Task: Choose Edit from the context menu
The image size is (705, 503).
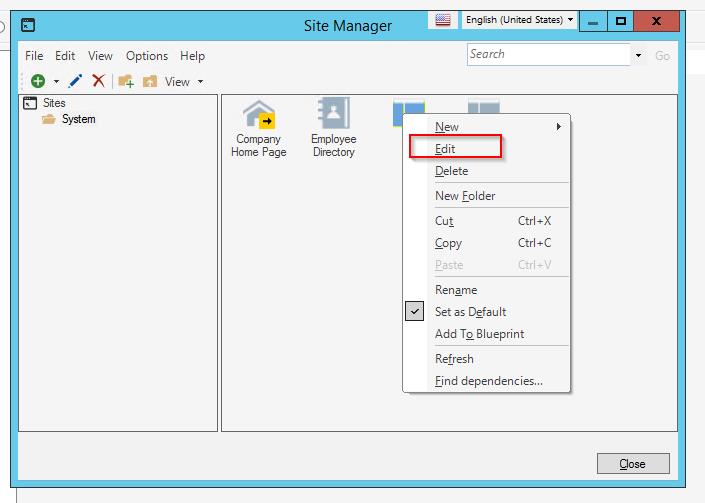Action: point(446,149)
